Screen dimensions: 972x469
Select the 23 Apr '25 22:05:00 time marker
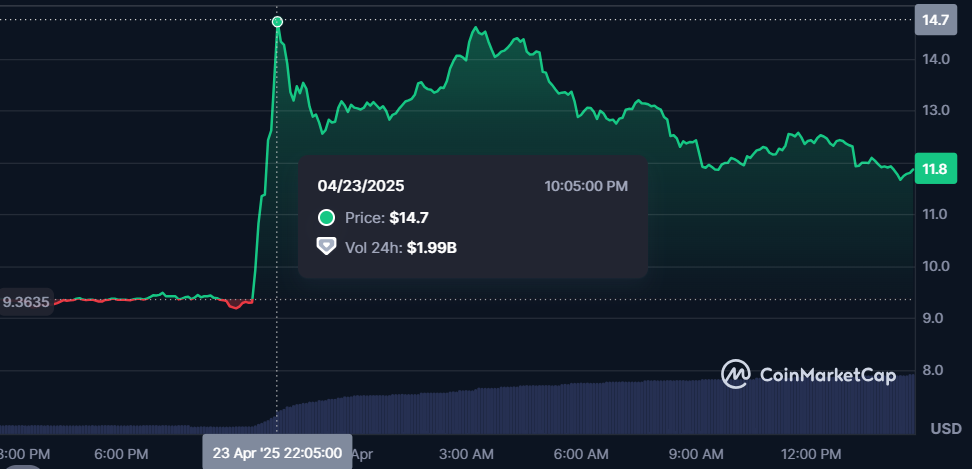click(x=277, y=452)
